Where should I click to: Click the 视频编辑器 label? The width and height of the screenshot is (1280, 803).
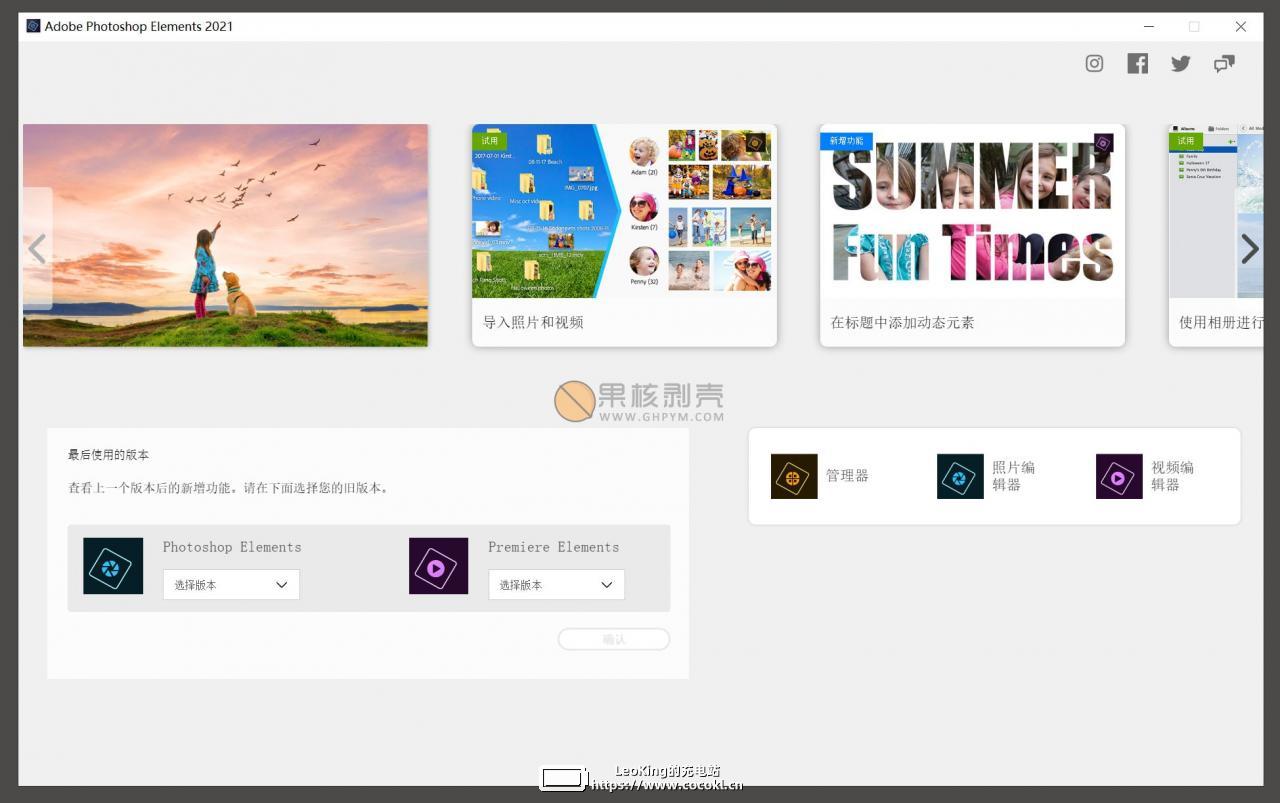click(1172, 476)
